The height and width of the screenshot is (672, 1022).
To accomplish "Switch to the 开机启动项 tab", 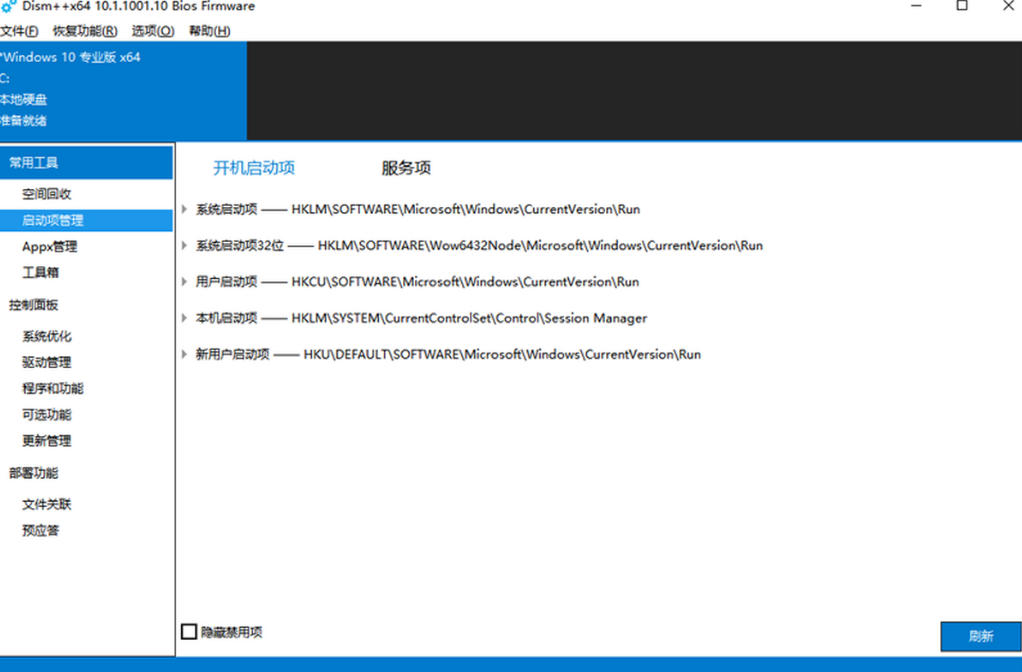I will pos(254,168).
